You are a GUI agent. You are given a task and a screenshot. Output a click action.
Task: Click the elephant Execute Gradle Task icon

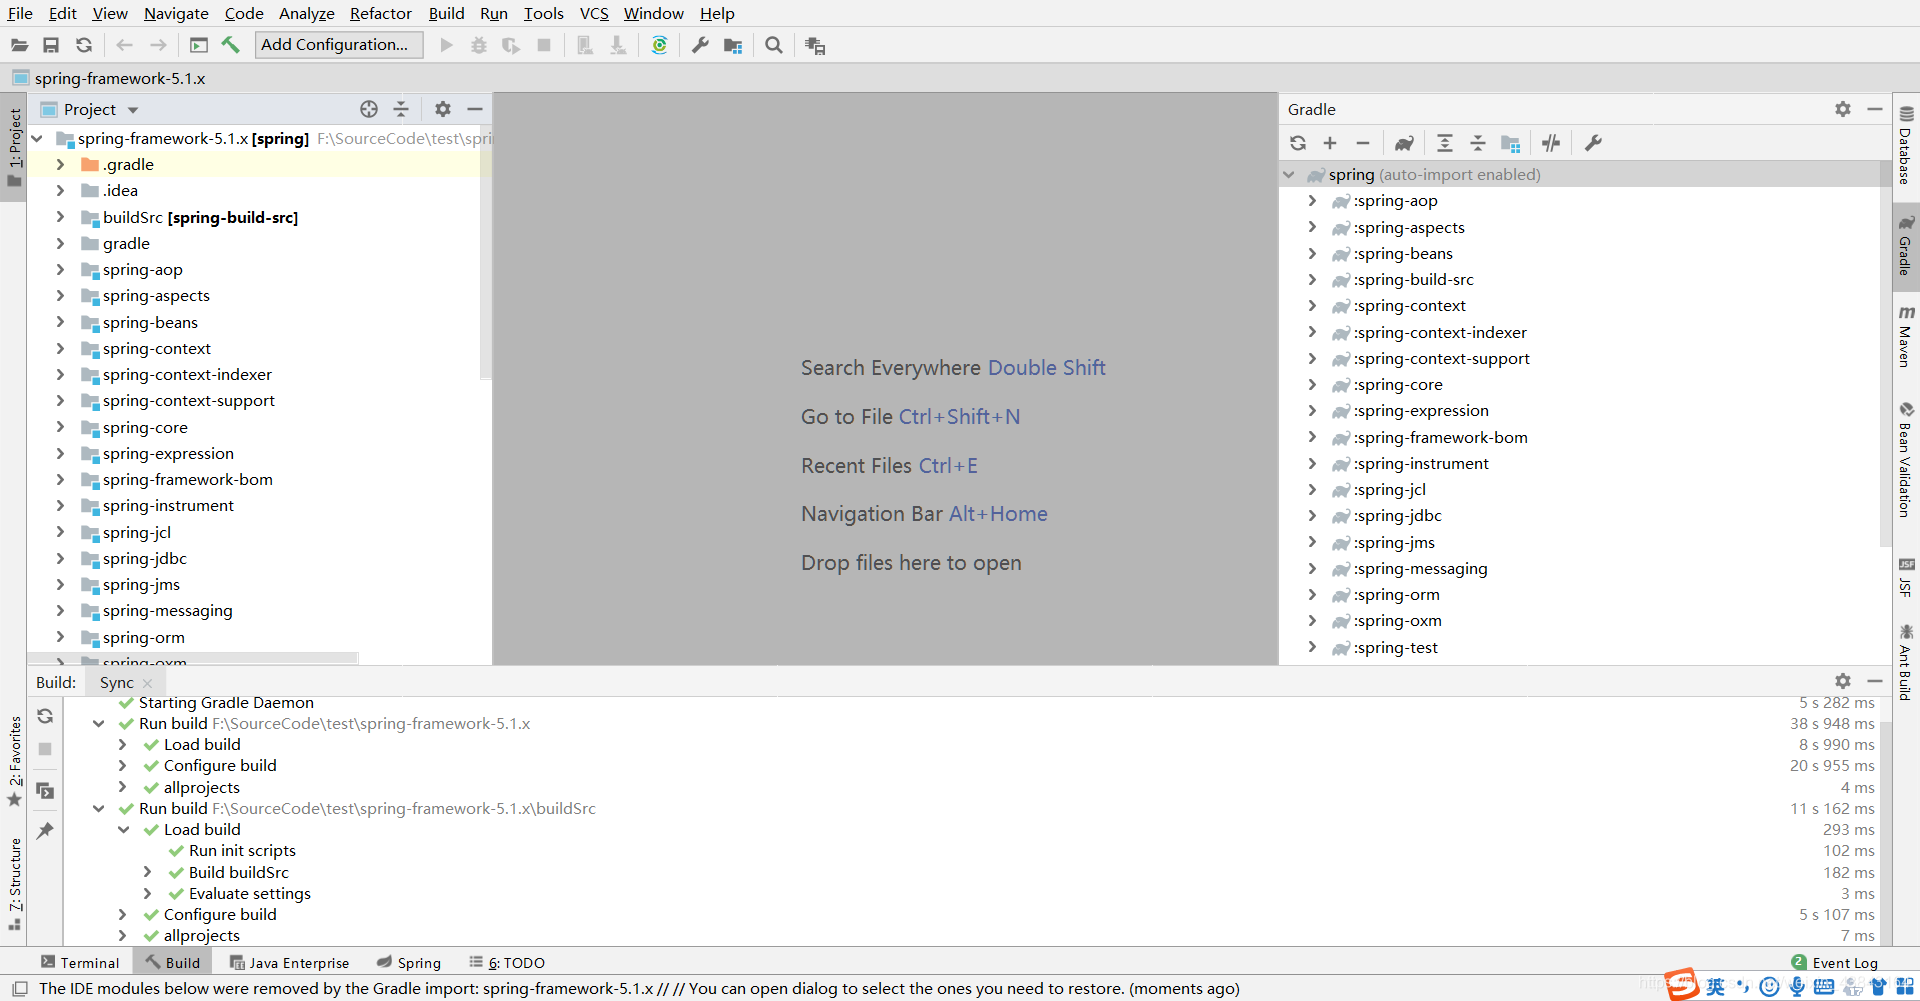tap(1404, 143)
